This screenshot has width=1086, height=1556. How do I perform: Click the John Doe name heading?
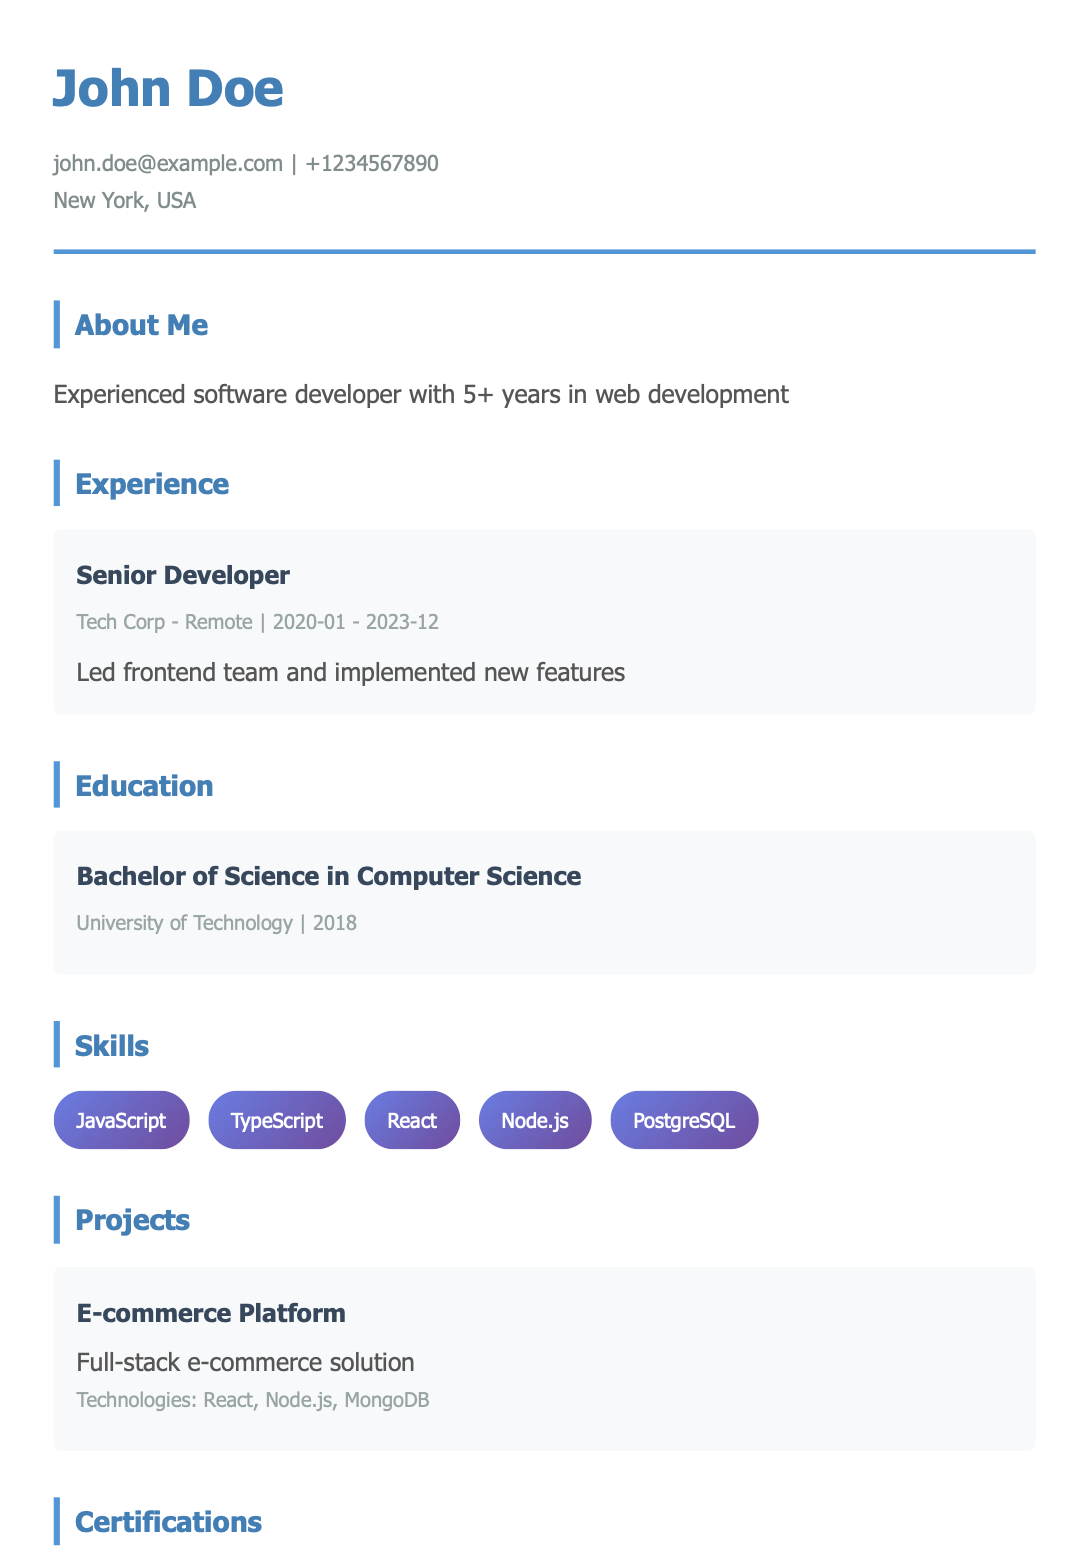168,89
